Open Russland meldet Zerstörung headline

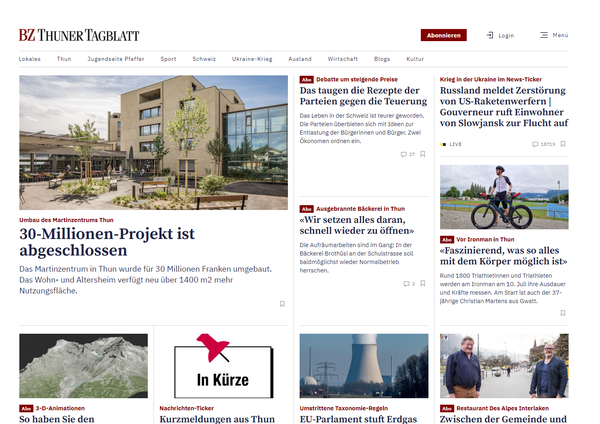[504, 107]
